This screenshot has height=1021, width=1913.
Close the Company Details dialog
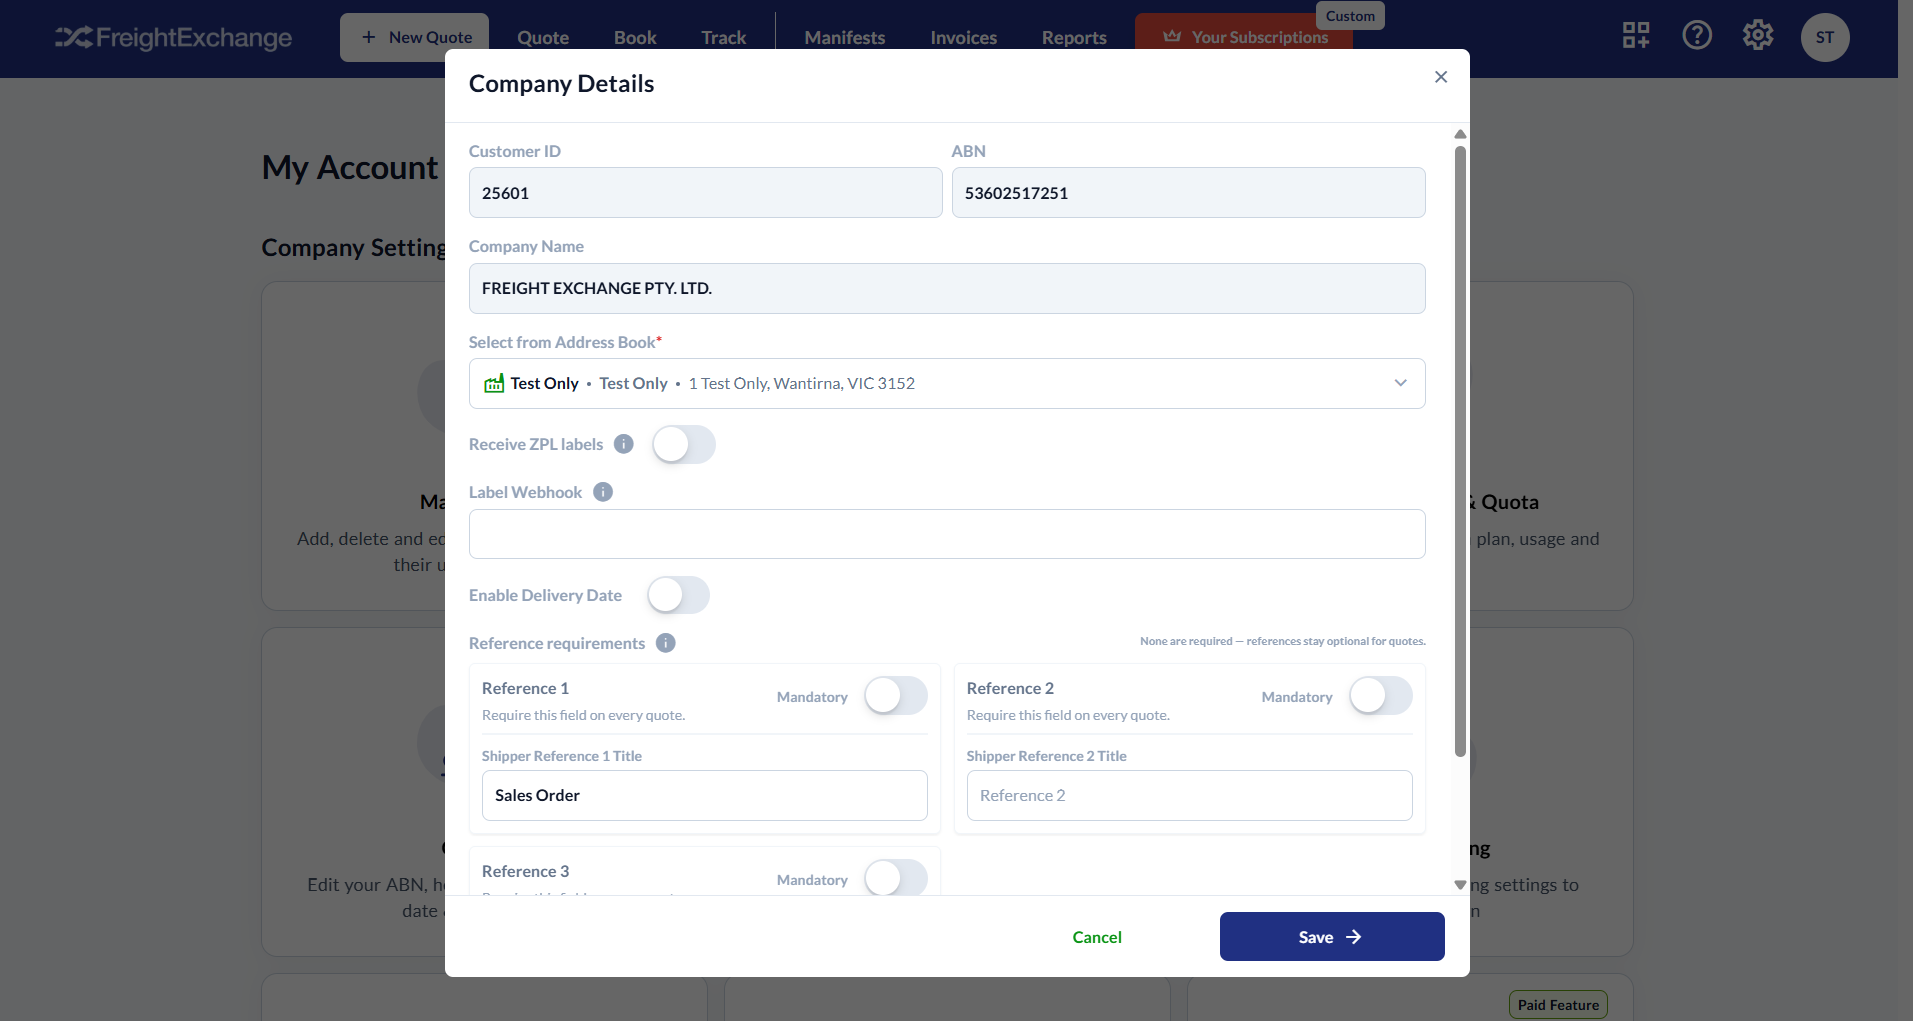1441,77
